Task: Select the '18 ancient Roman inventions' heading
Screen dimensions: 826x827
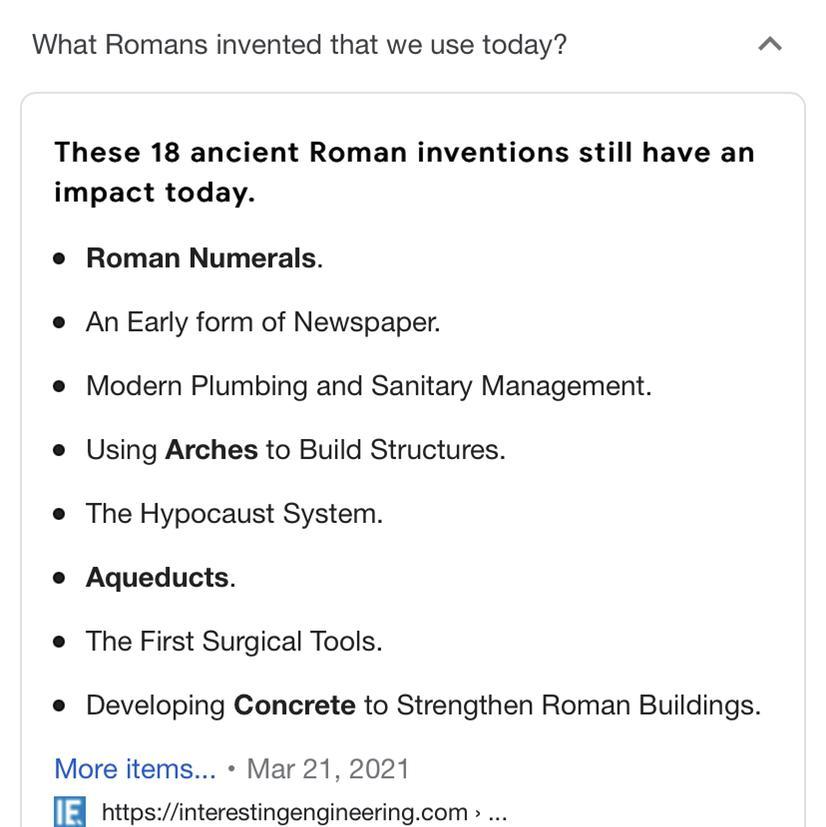Action: [404, 172]
